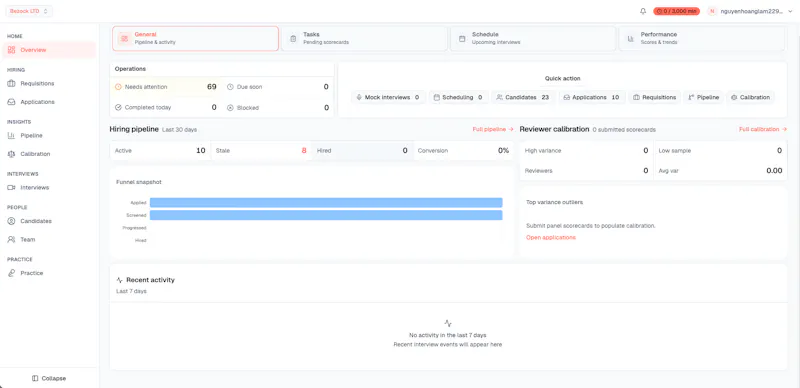
Task: Click the Candidates sidebar person icon
Action: [11, 221]
